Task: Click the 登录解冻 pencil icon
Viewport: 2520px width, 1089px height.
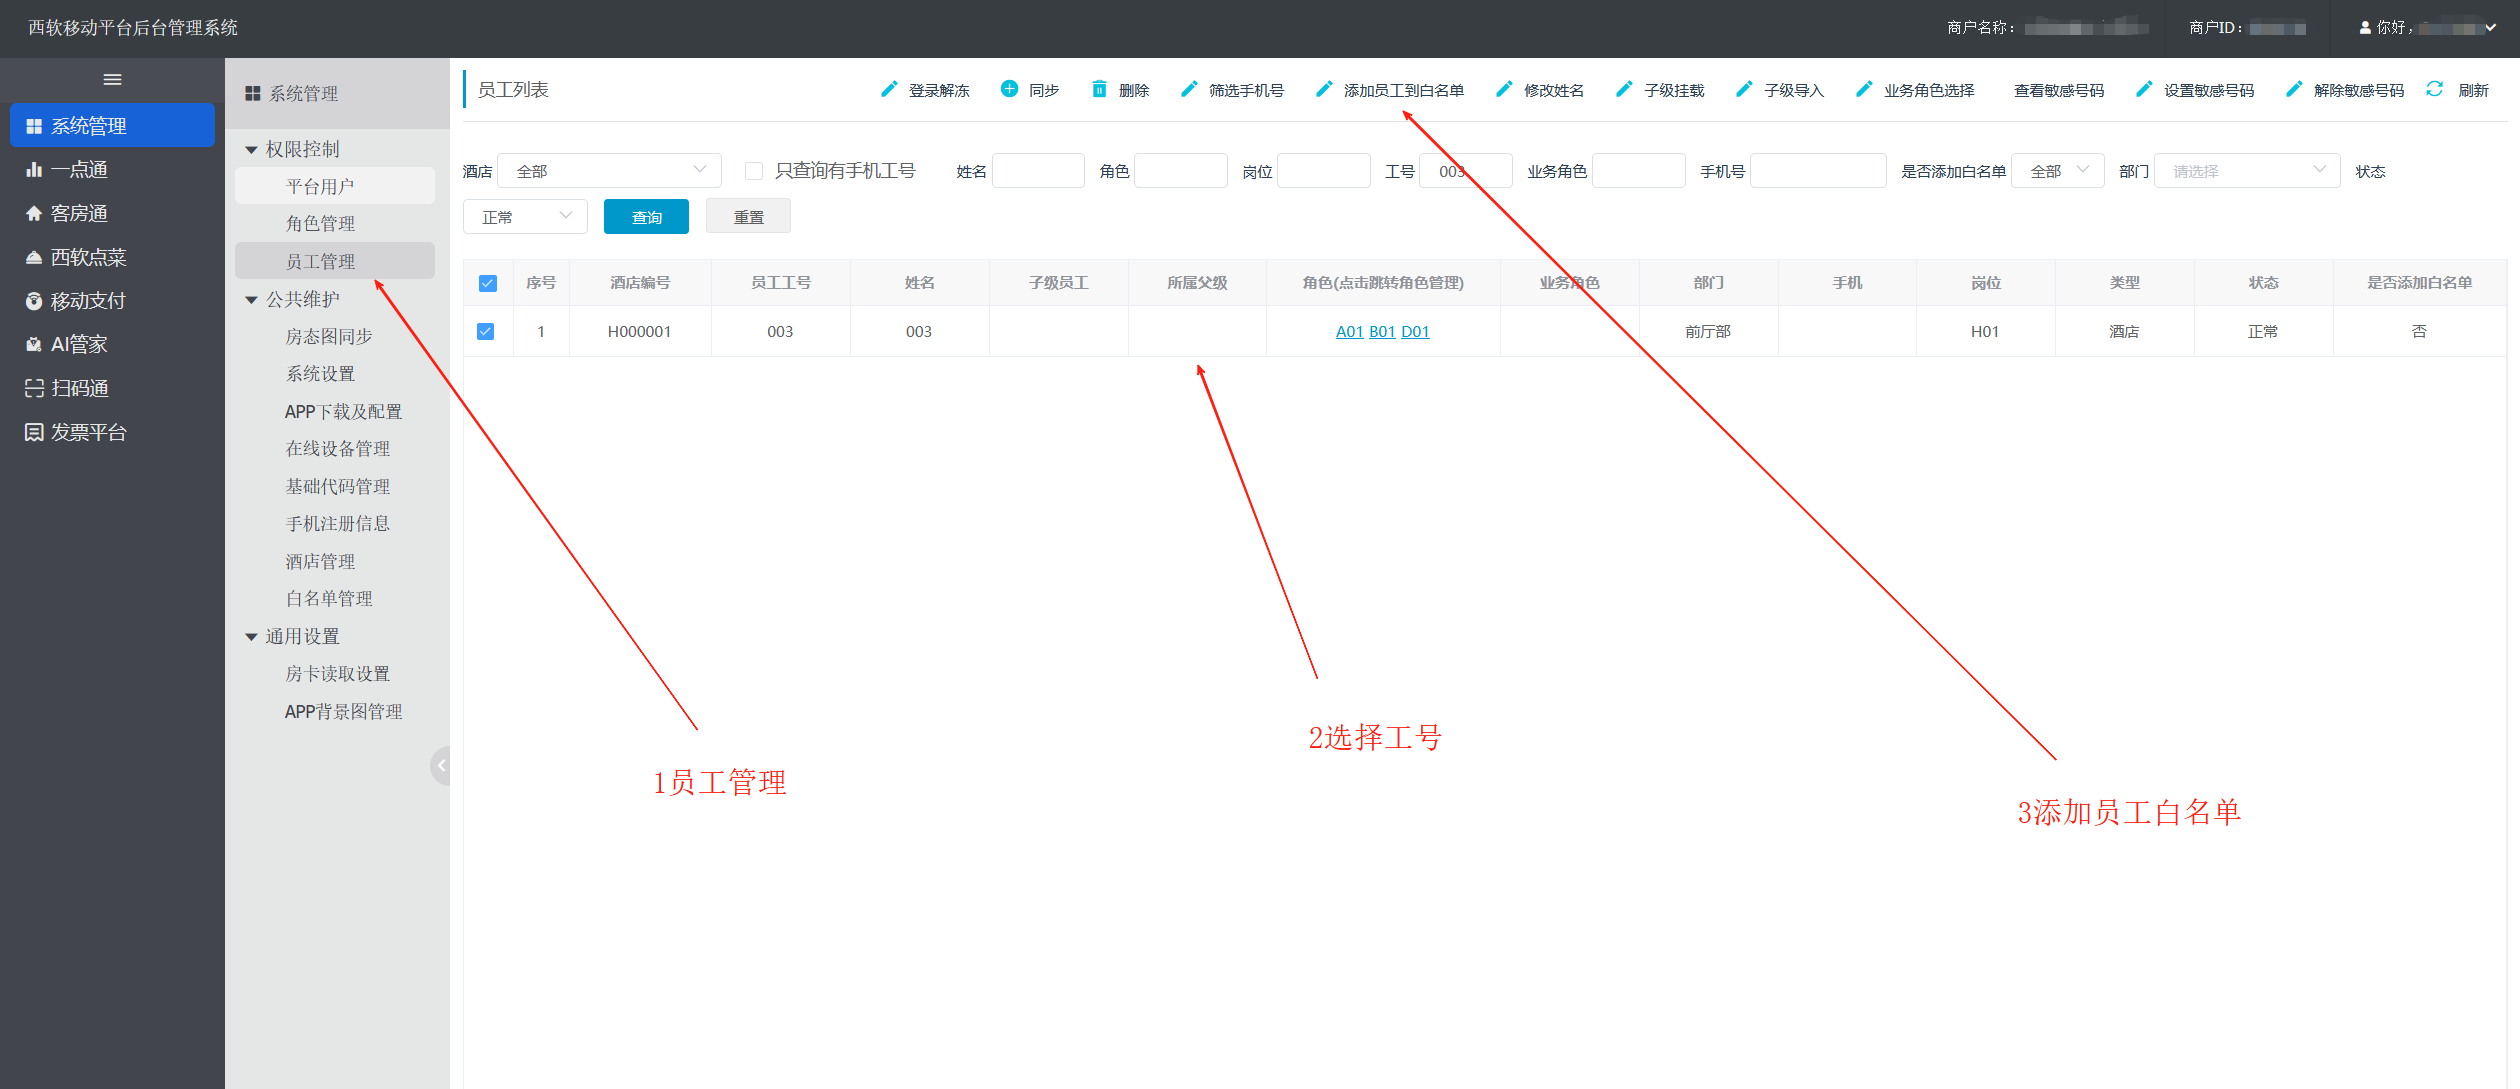Action: pyautogui.click(x=889, y=89)
